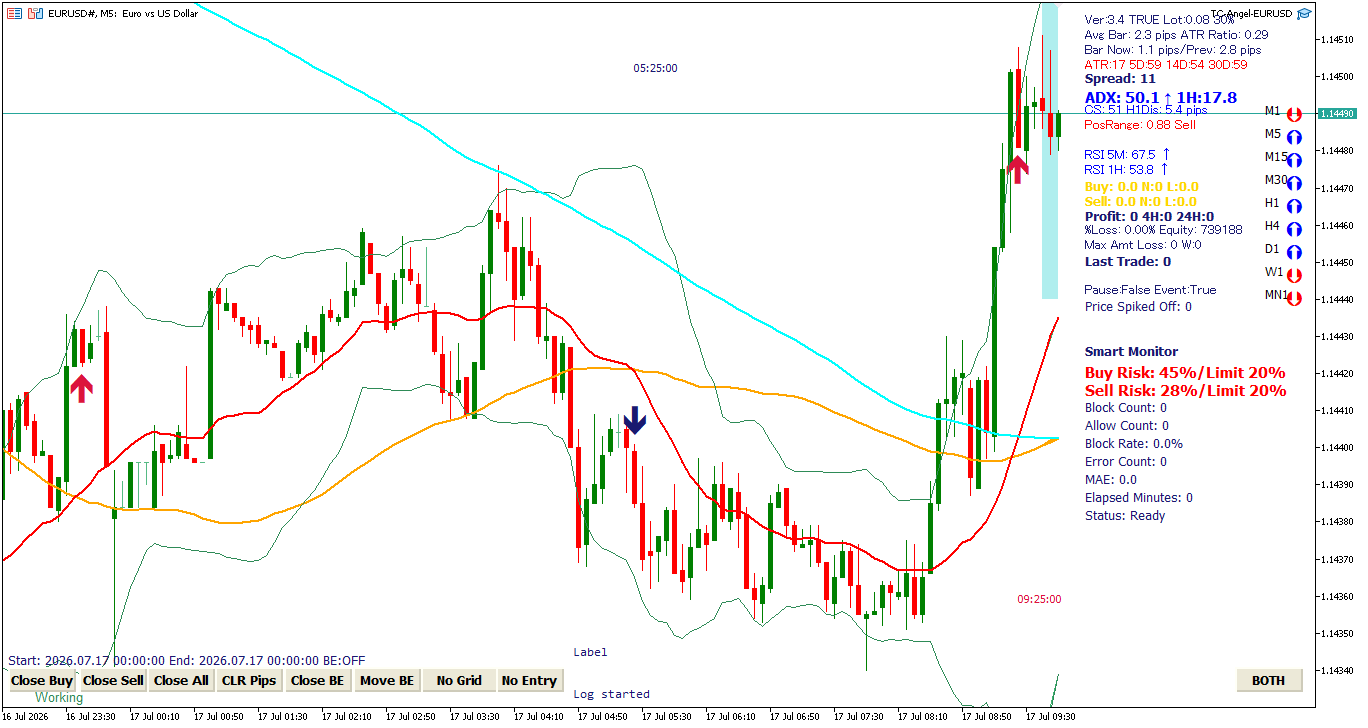Click the yellow Sell: 0.0 N:0 L:0.0 line
Image resolution: width=1368 pixels, height=728 pixels.
[1141, 202]
